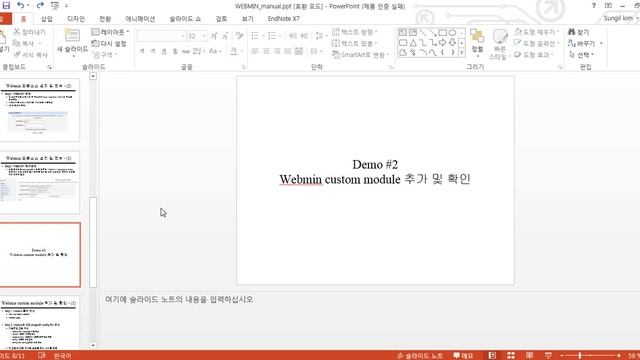
Task: Open the 레이아웃 layout dropdown
Action: (x=110, y=32)
